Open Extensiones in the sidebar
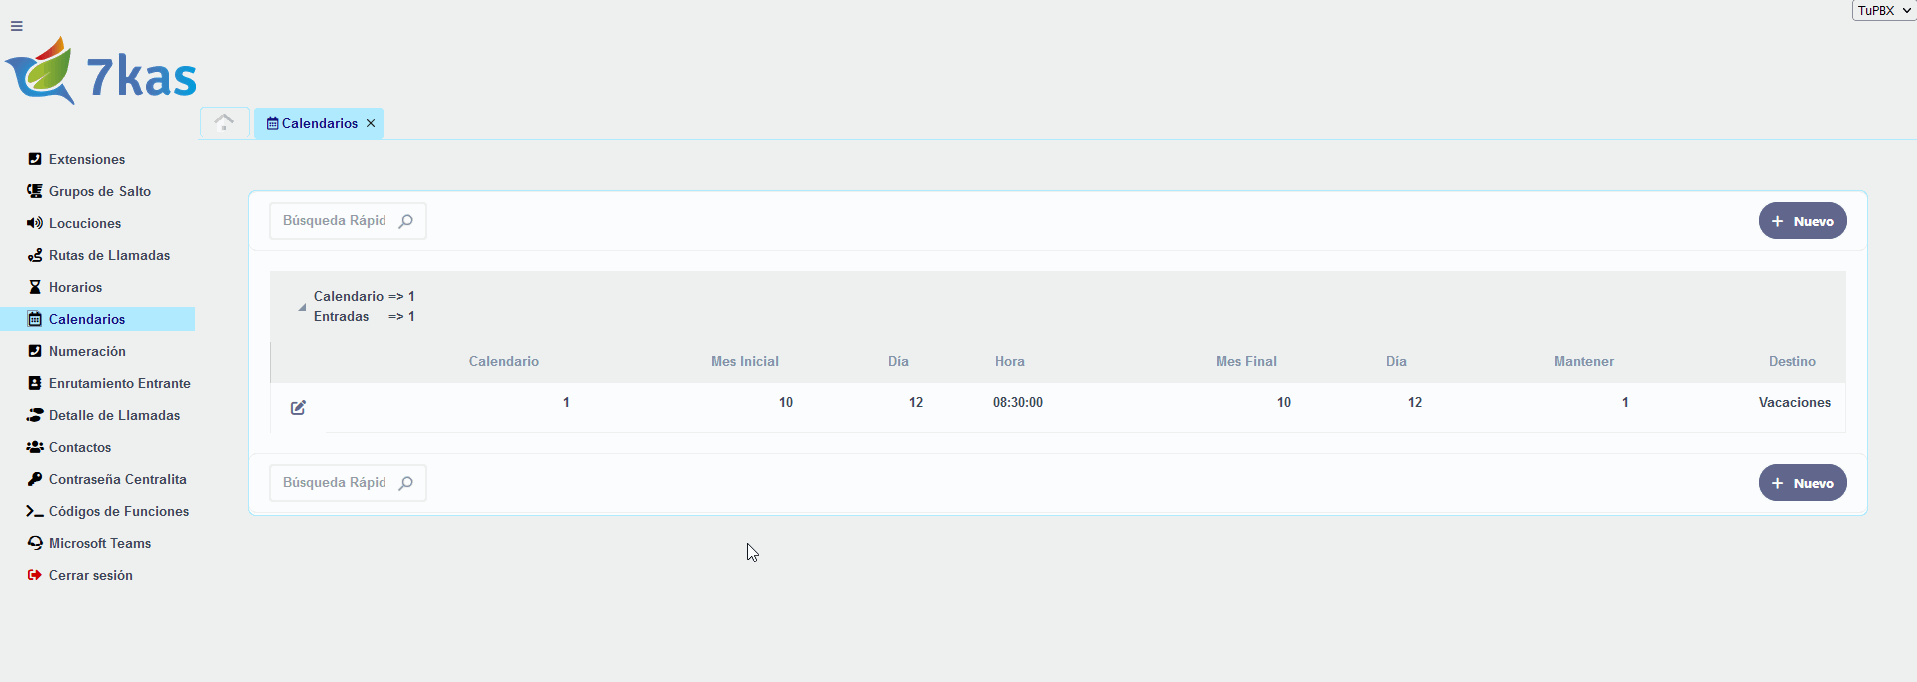Screen dimensions: 1917x682 point(87,159)
